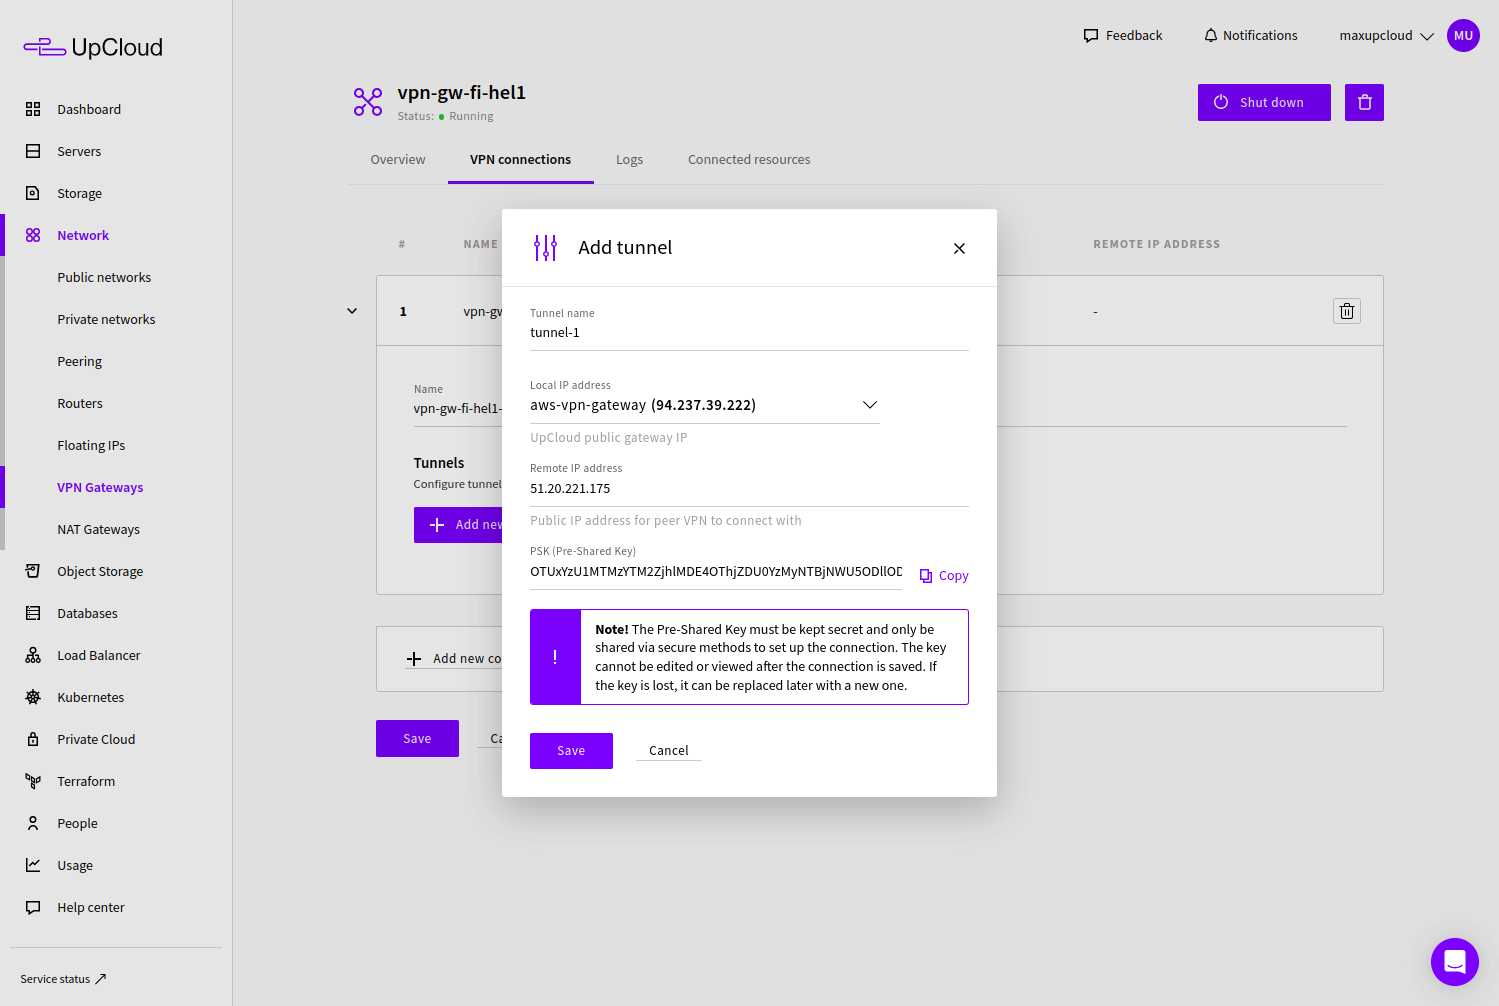The image size is (1499, 1006).
Task: Click the UpCloud logo
Action: click(x=93, y=47)
